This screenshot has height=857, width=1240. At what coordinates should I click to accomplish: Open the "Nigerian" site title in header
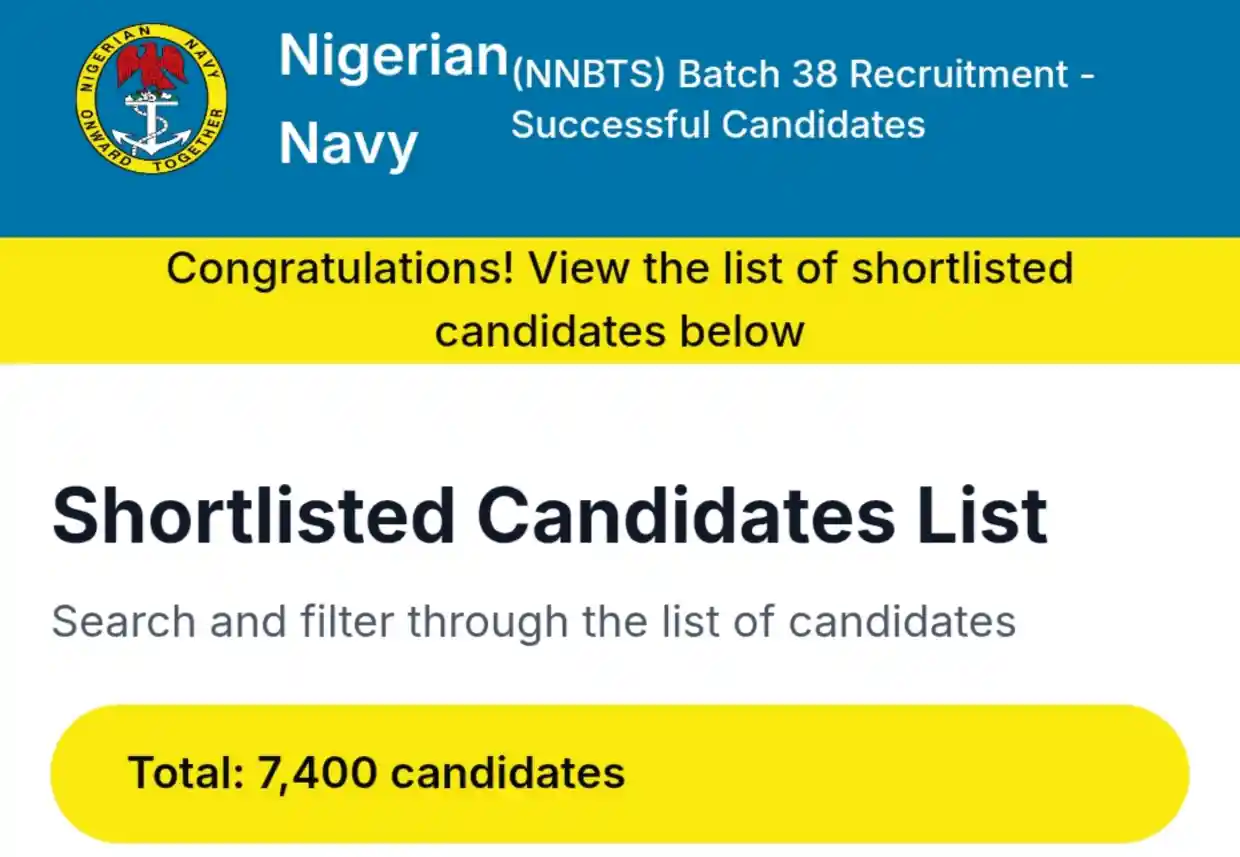(x=393, y=55)
